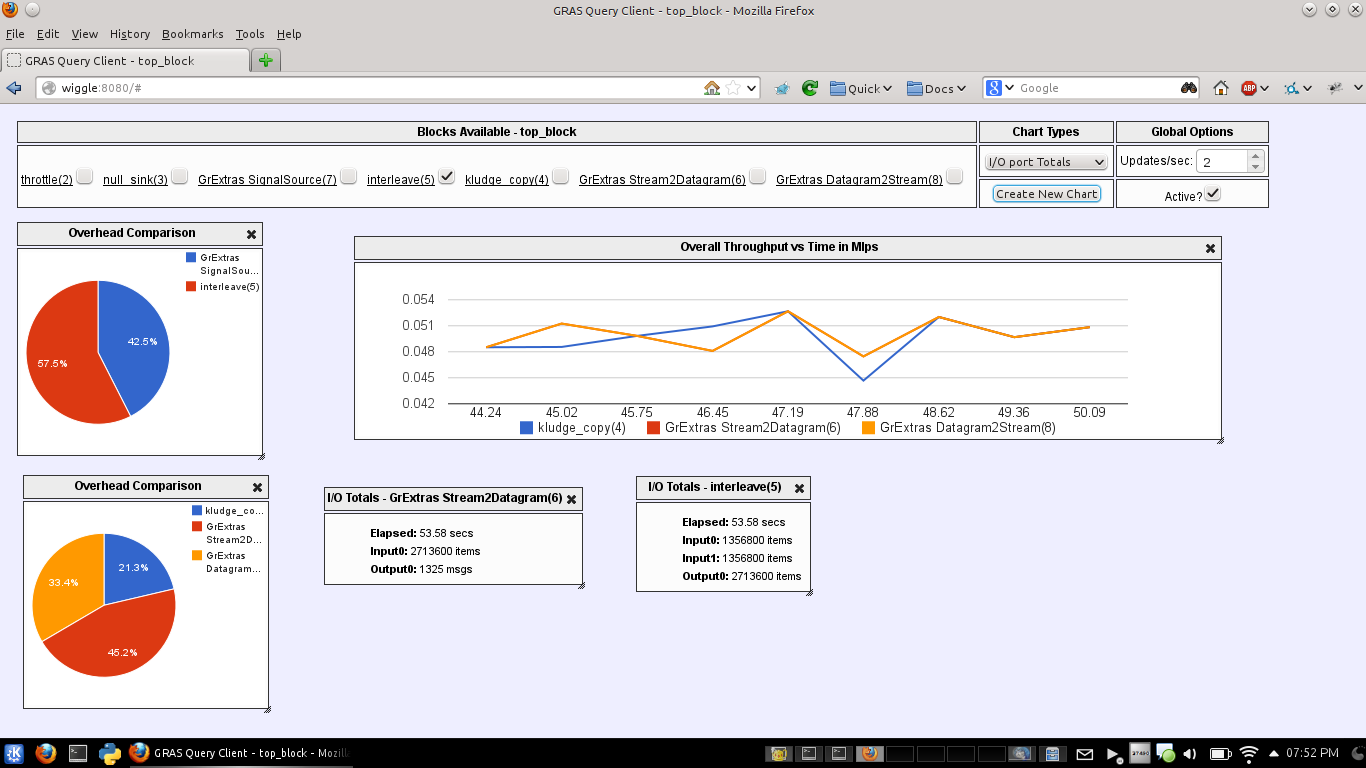Open the Quick bookmarks folder
The image size is (1366, 768).
(x=861, y=88)
